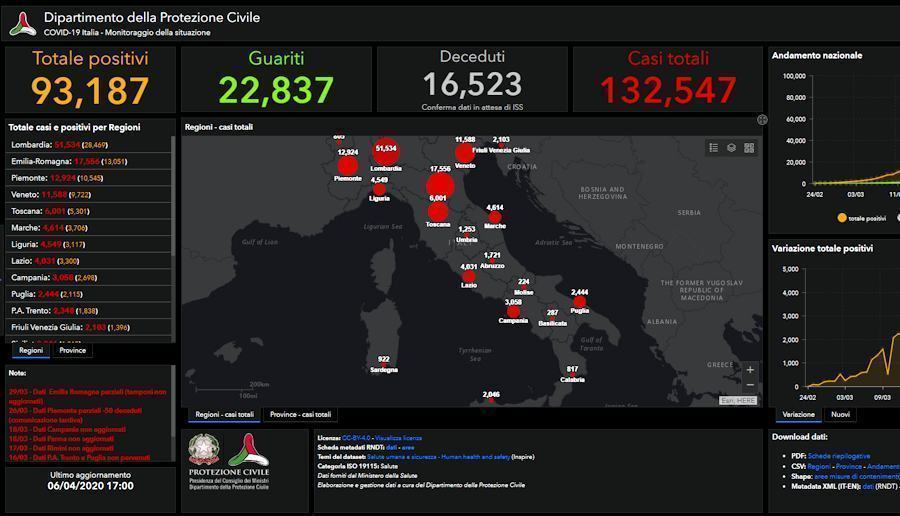
Task: Download the Regioni CSV file
Action: click(x=818, y=467)
